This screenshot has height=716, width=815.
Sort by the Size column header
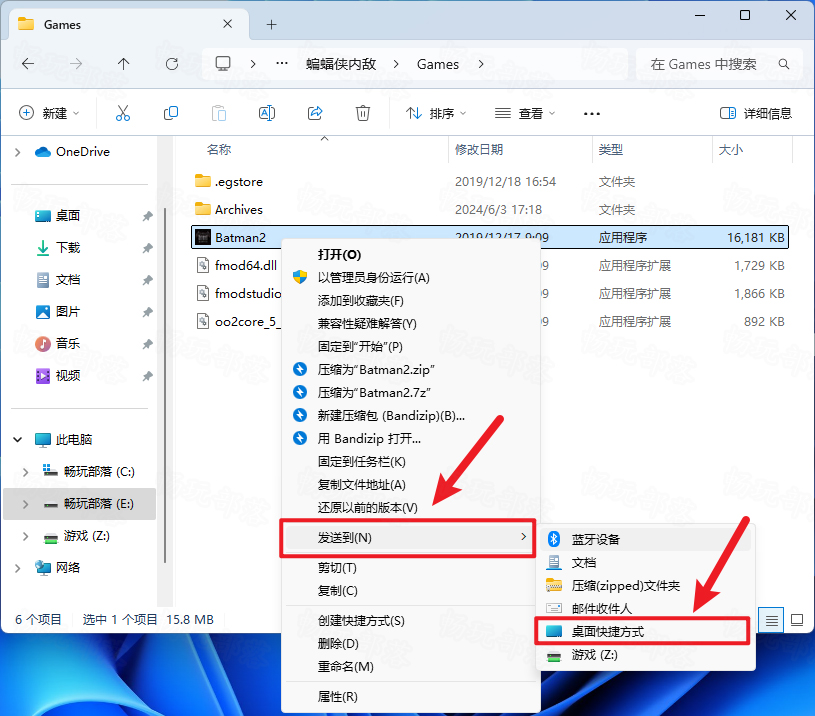pos(752,150)
